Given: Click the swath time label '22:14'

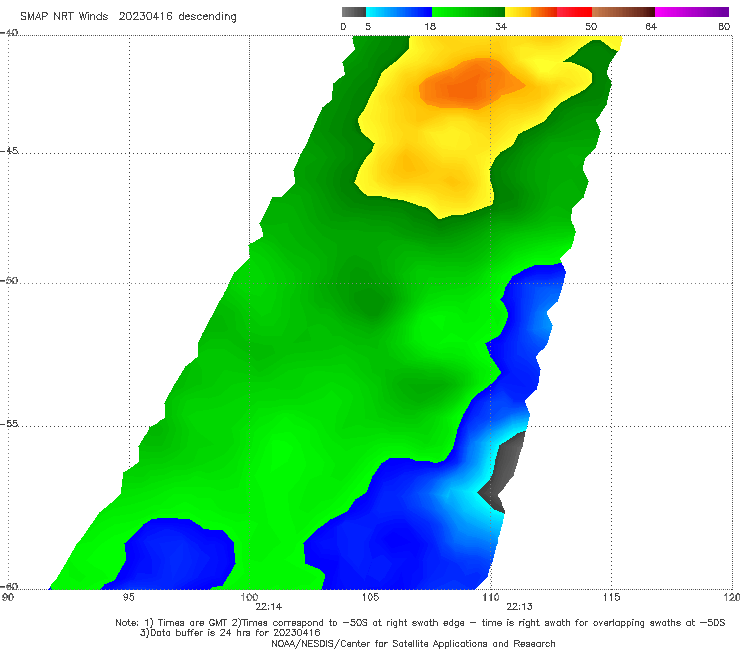Looking at the screenshot, I should 269,607.
